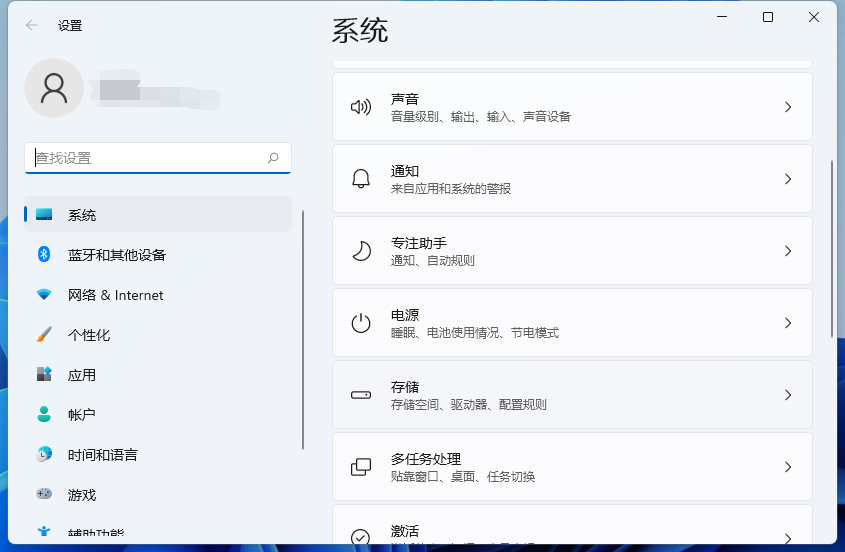The width and height of the screenshot is (845, 552).
Task: Expand the 存储 row chevron arrow
Action: point(788,395)
